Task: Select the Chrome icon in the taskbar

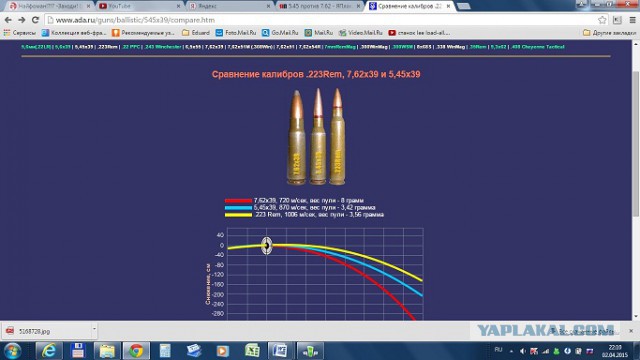Action: (136, 351)
